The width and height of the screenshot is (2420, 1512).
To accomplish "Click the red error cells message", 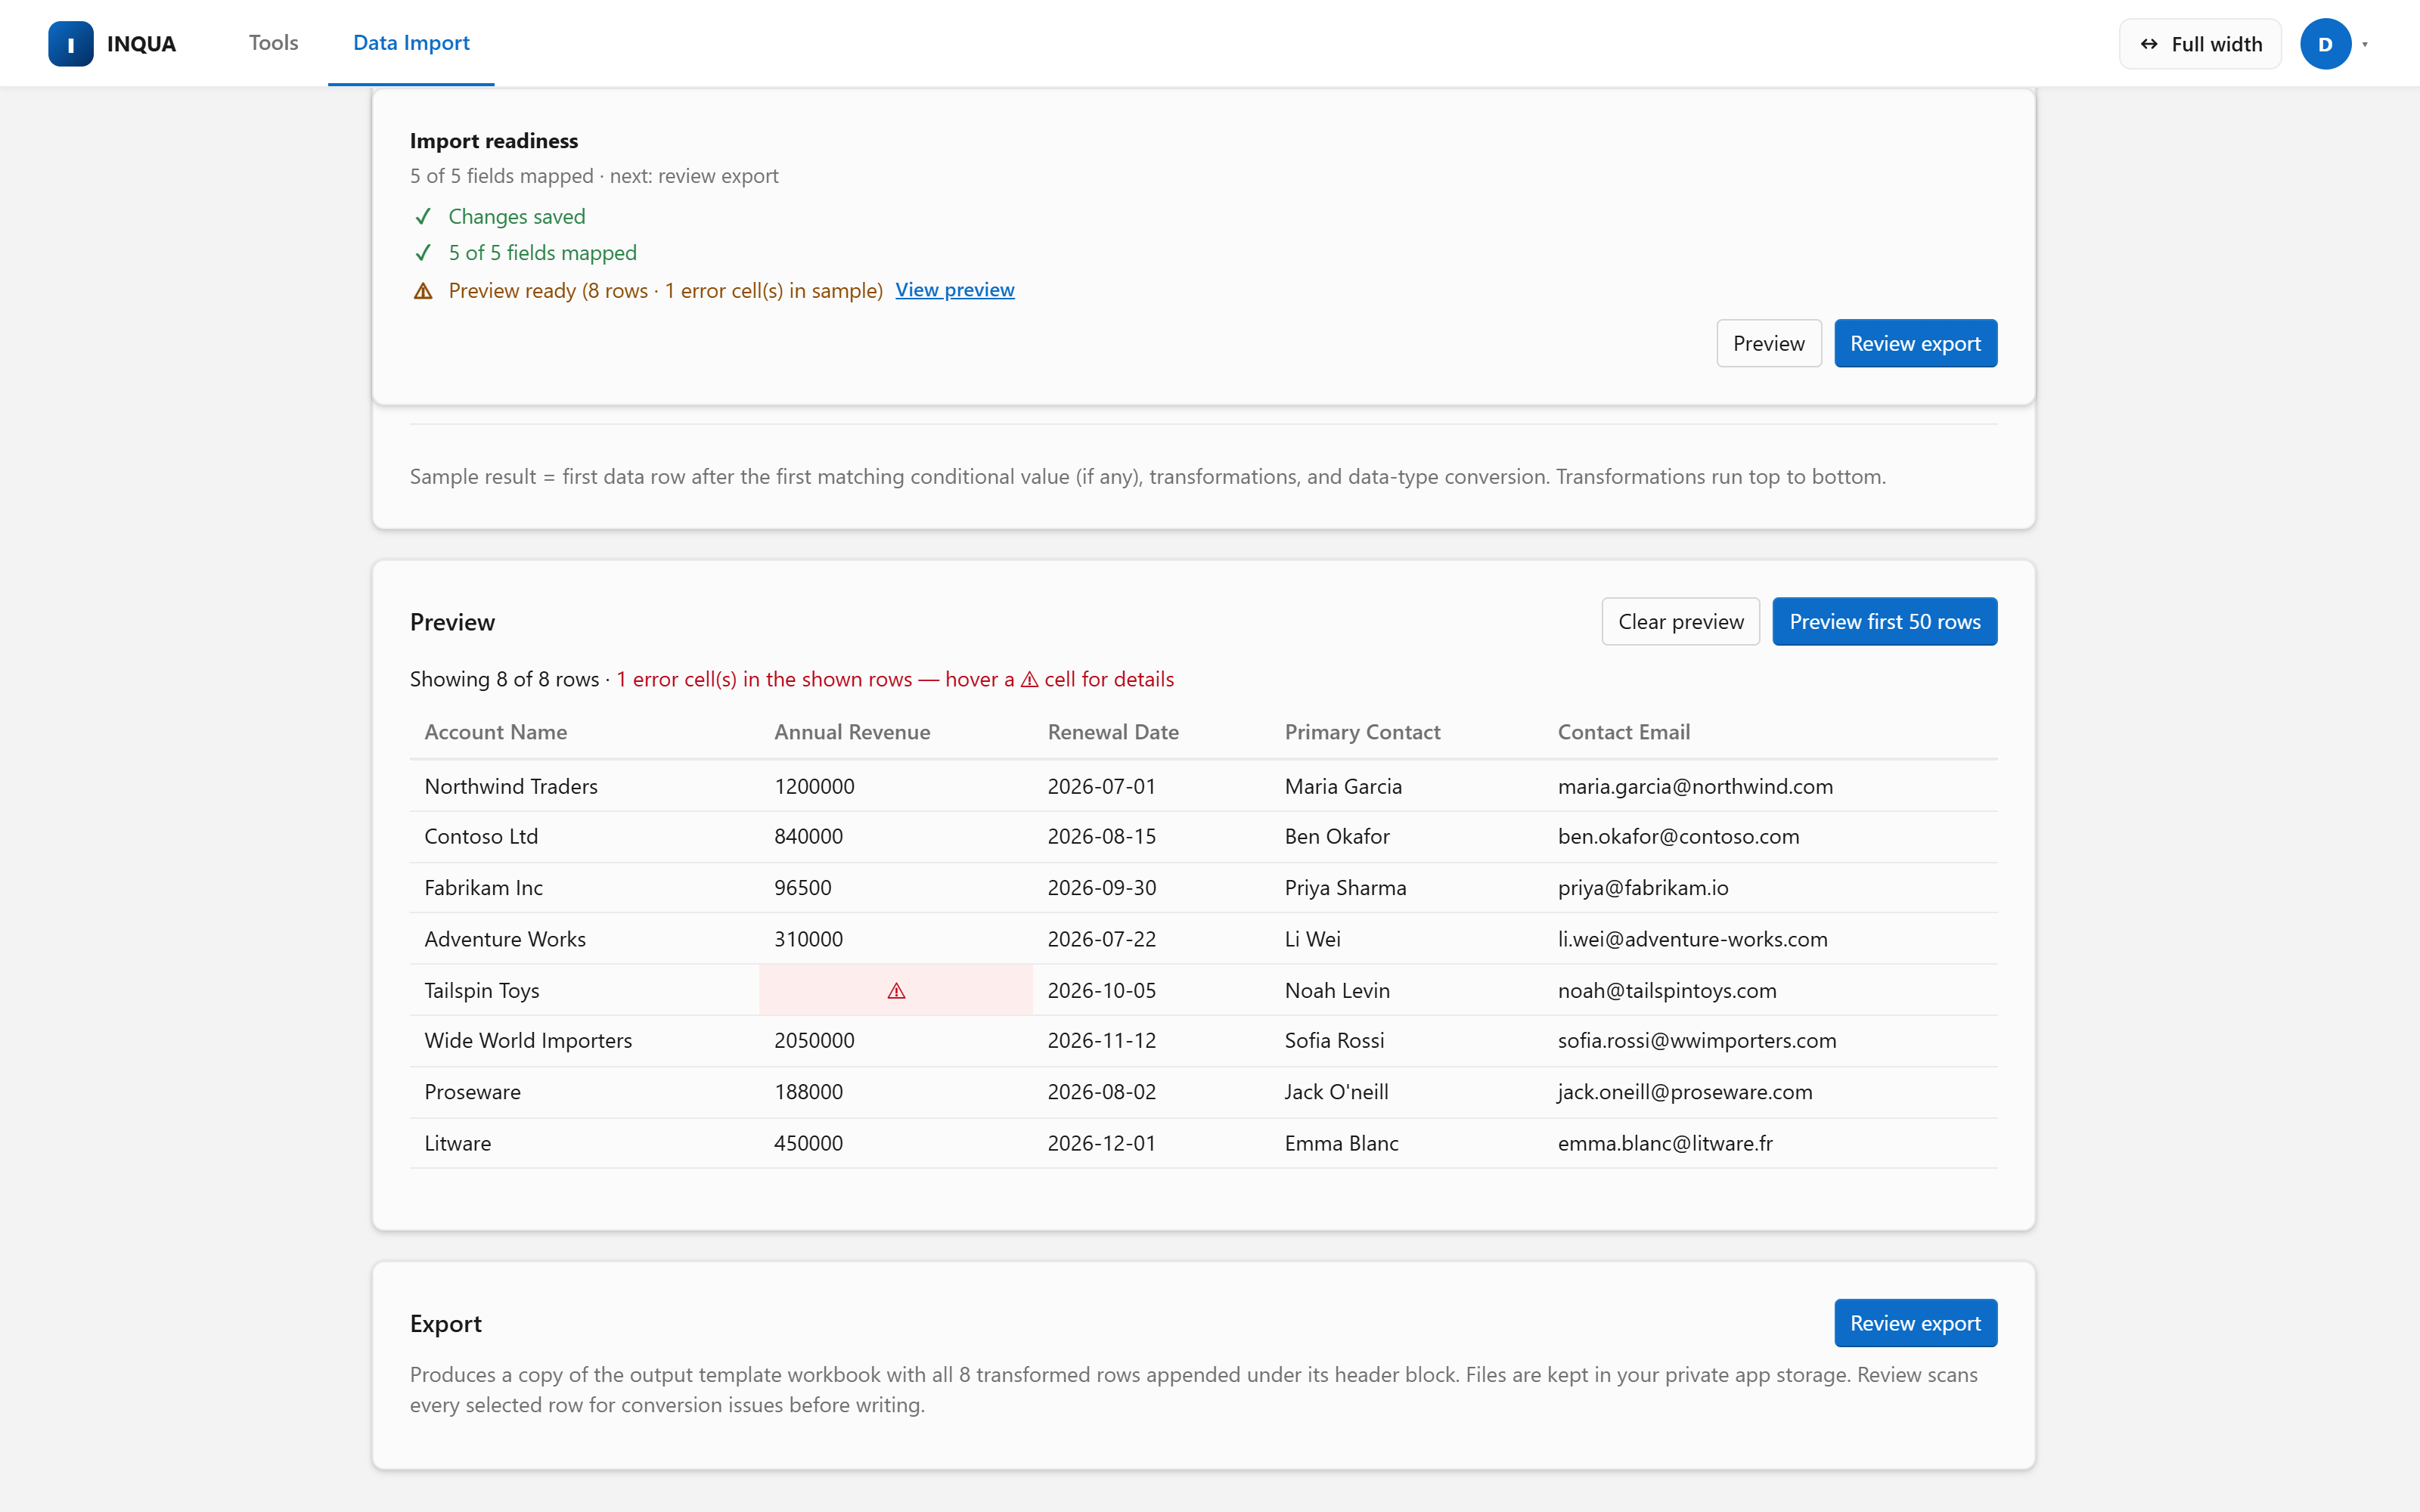I will pos(895,679).
